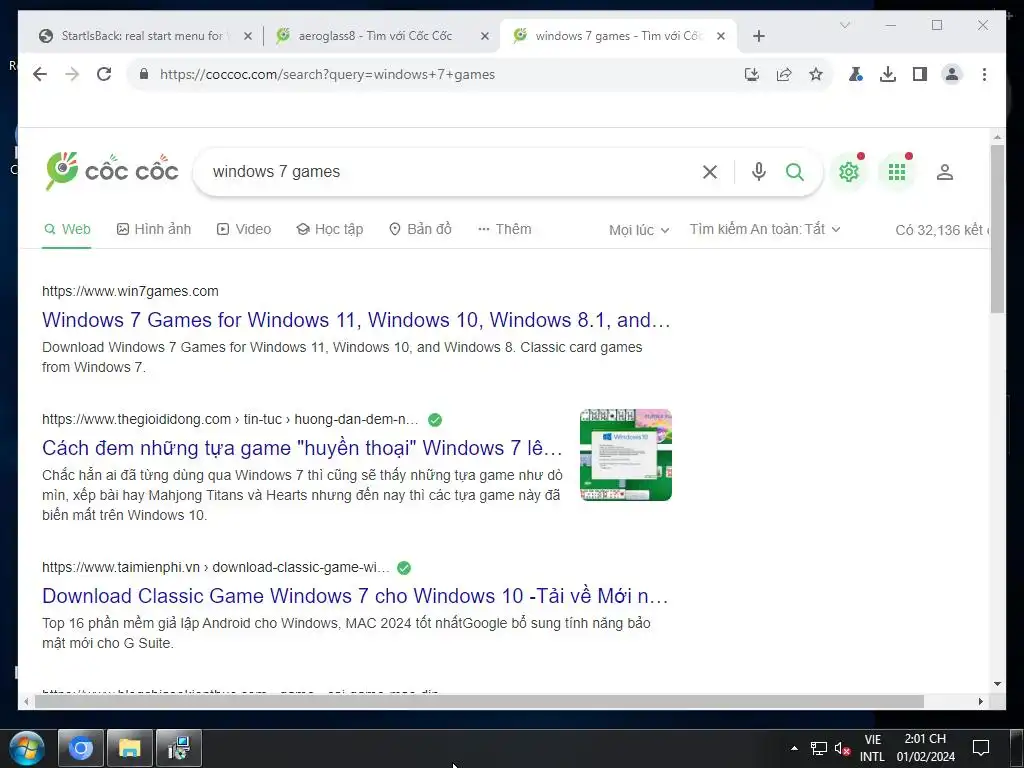The image size is (1024, 768).
Task: Open Cốc Cốc account sign-in icon
Action: (945, 172)
